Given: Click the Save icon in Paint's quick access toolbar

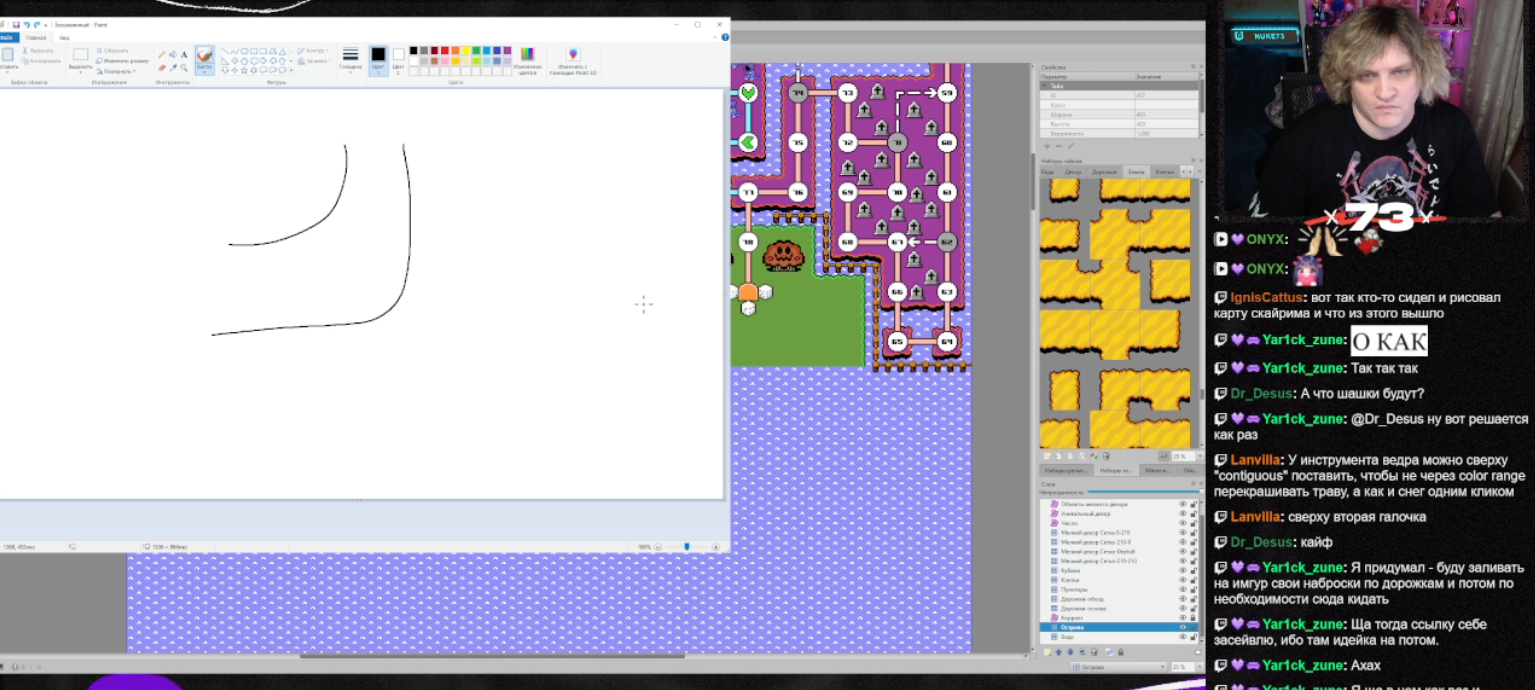Looking at the screenshot, I should [16, 25].
